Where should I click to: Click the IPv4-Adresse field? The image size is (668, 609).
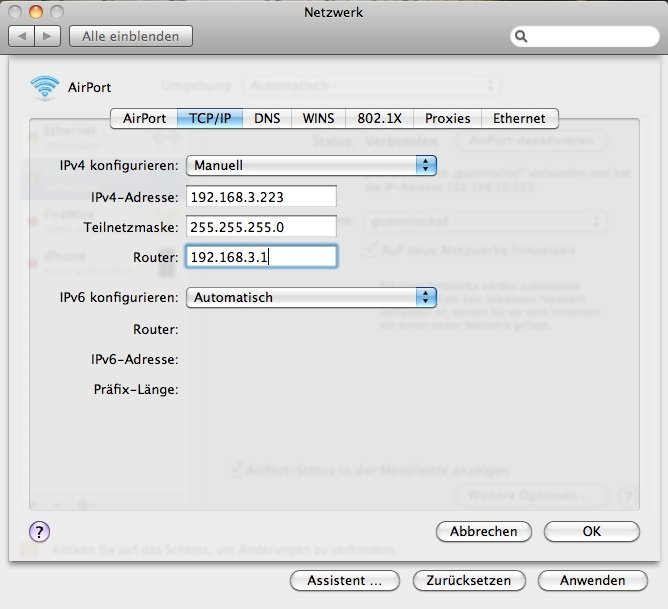tap(261, 197)
